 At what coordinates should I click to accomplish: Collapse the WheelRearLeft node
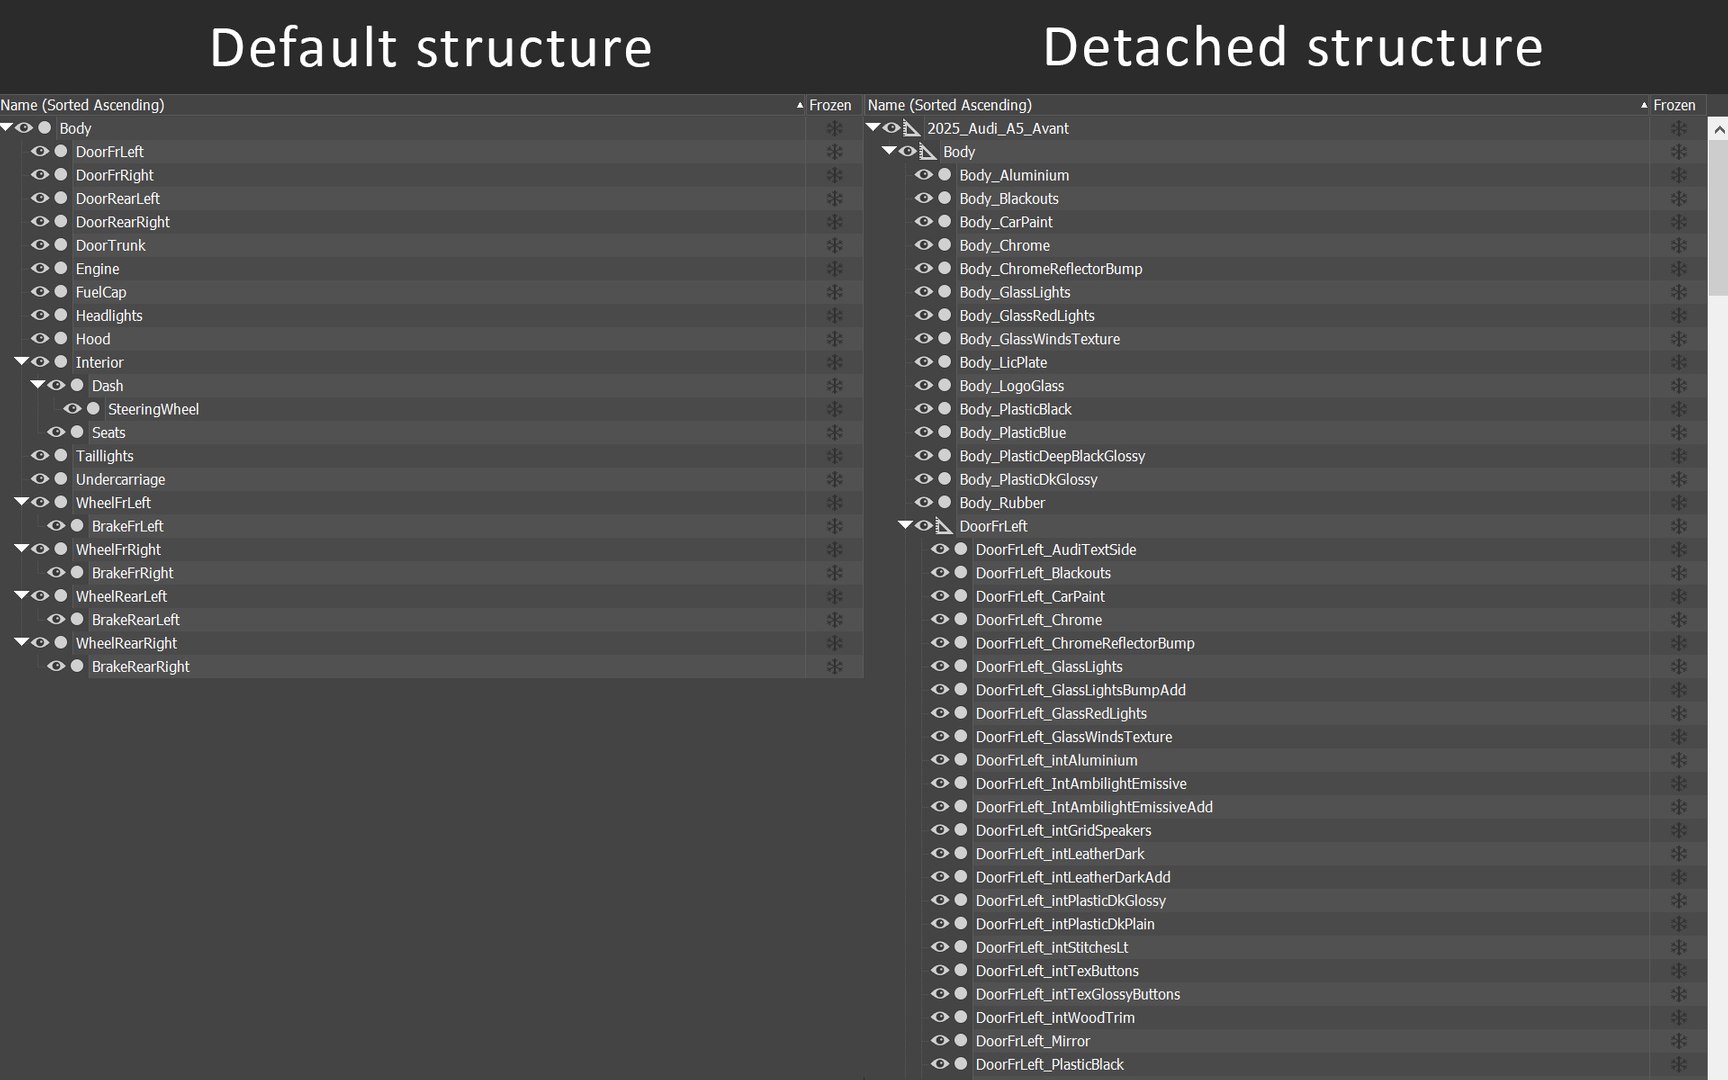[x=22, y=595]
